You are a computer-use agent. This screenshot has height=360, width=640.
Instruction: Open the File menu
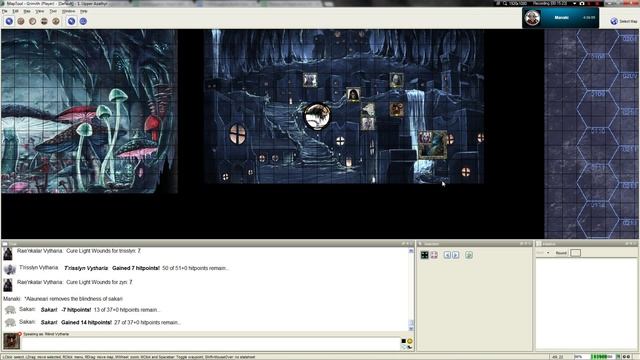tap(4, 11)
